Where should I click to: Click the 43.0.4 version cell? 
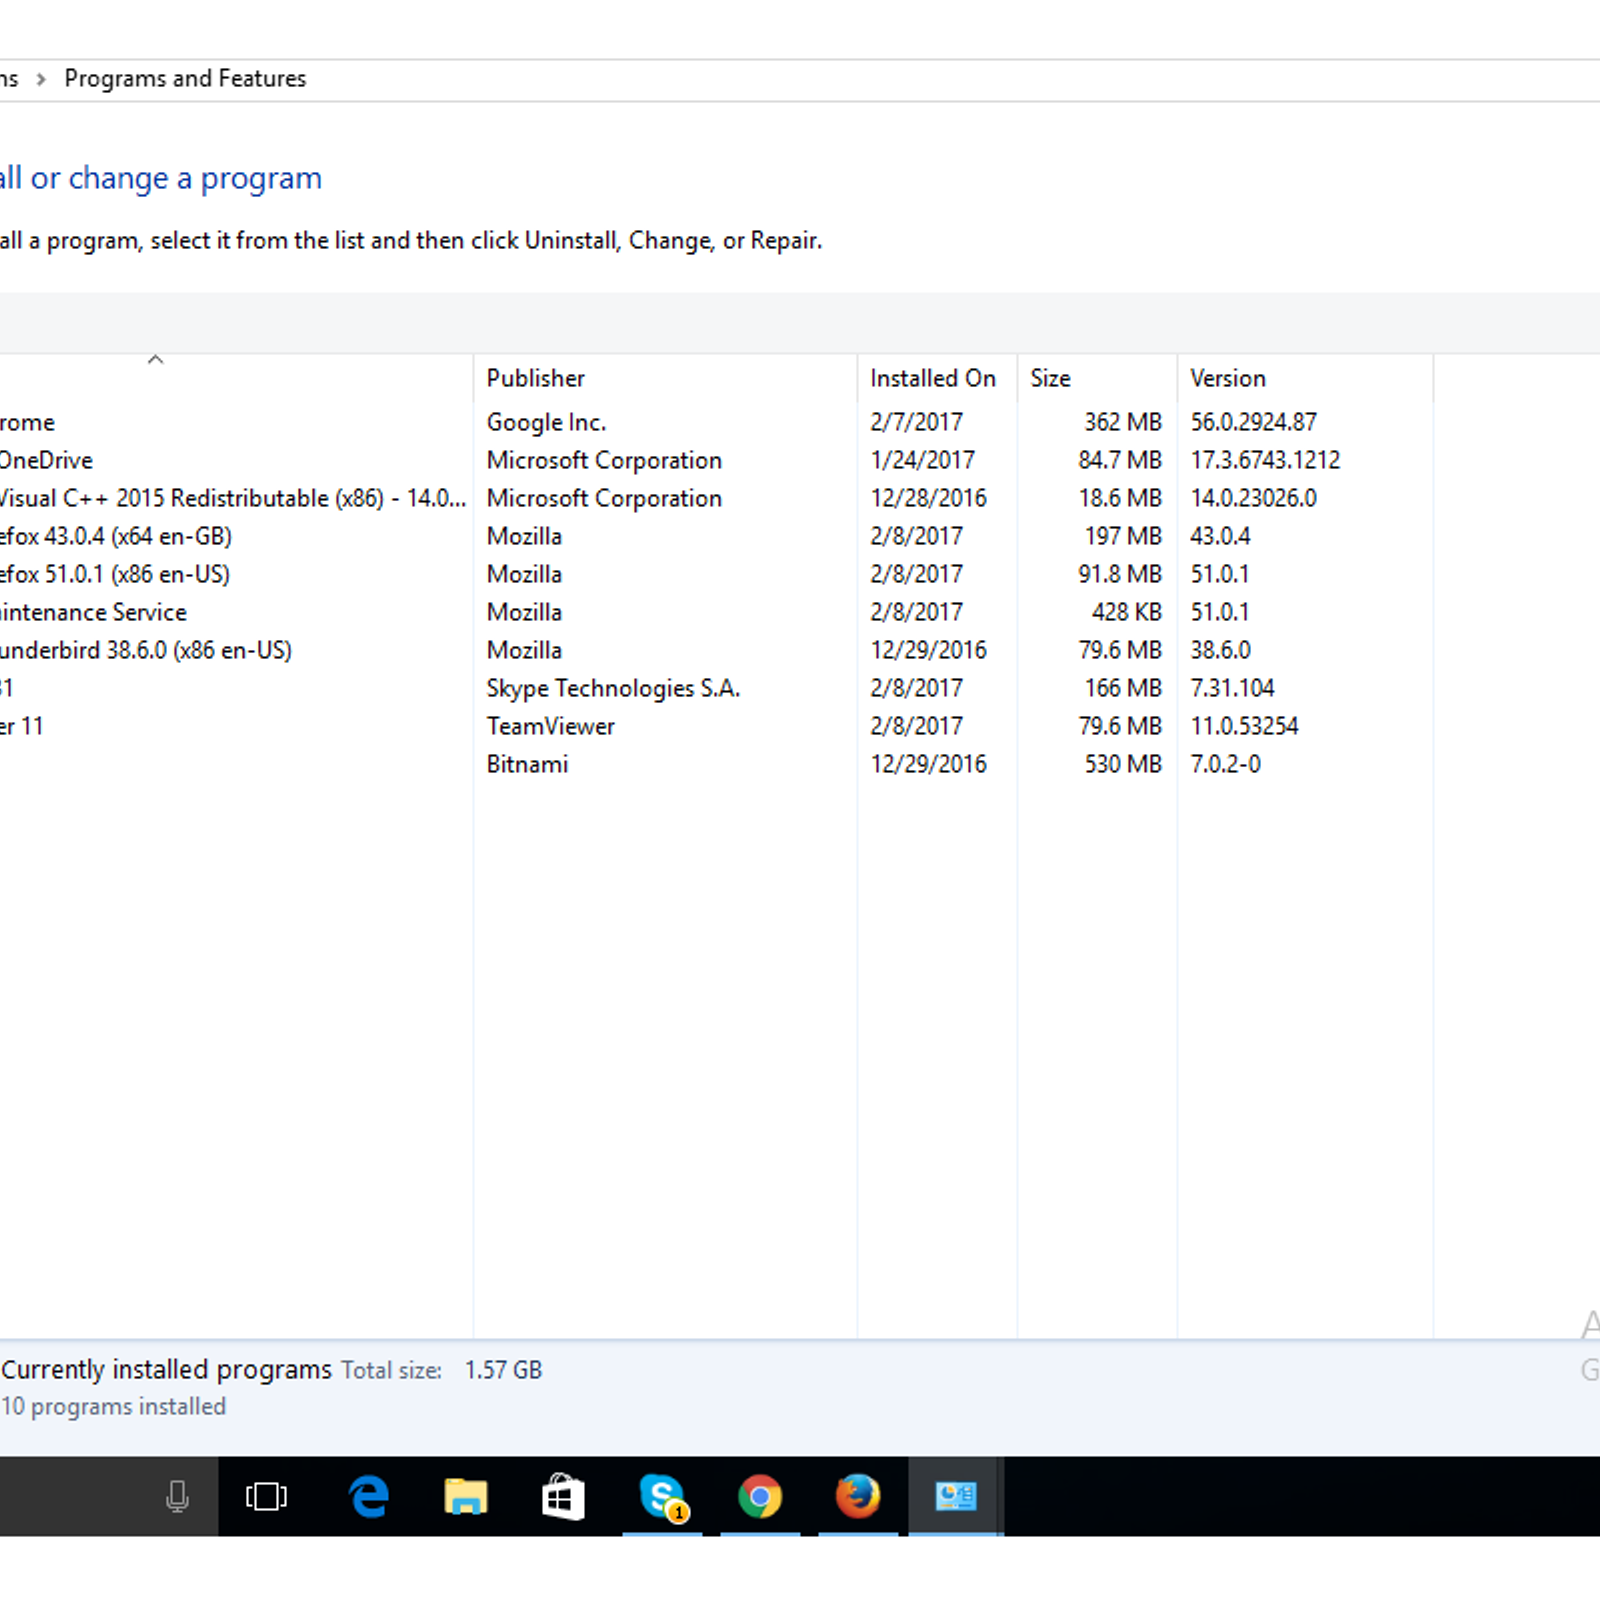click(x=1220, y=536)
